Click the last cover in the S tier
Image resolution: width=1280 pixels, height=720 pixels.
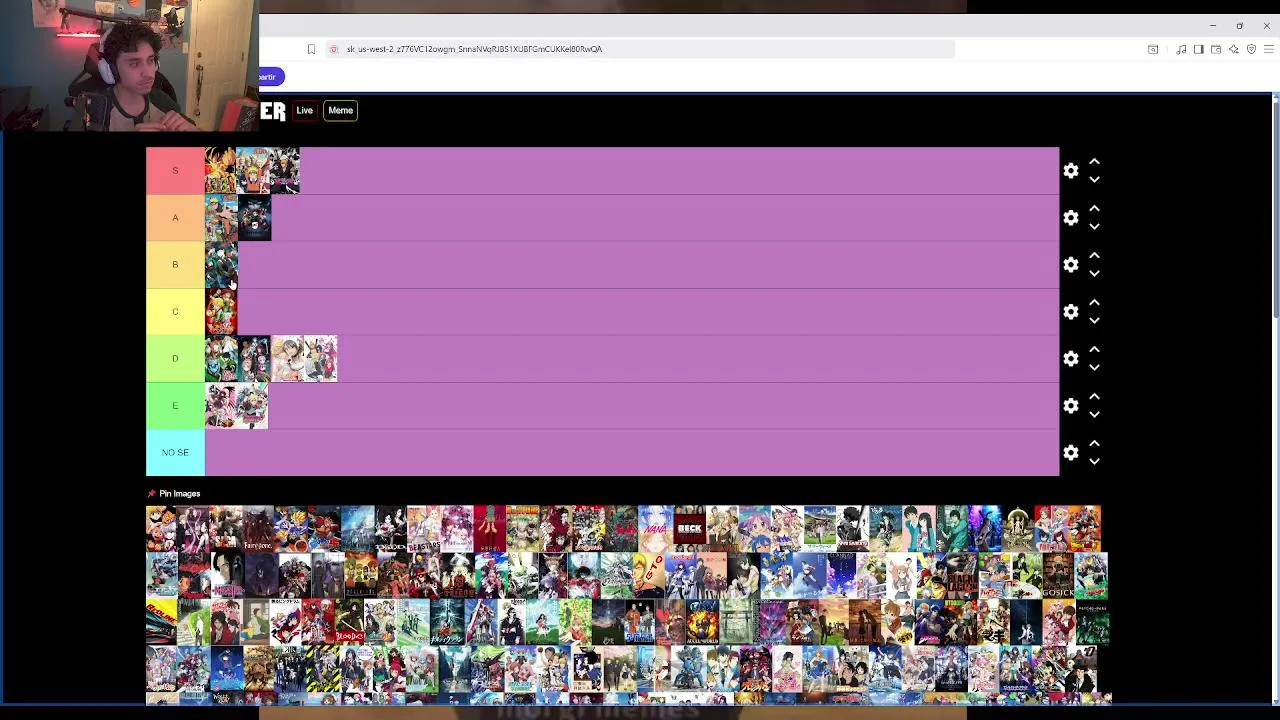tap(284, 171)
